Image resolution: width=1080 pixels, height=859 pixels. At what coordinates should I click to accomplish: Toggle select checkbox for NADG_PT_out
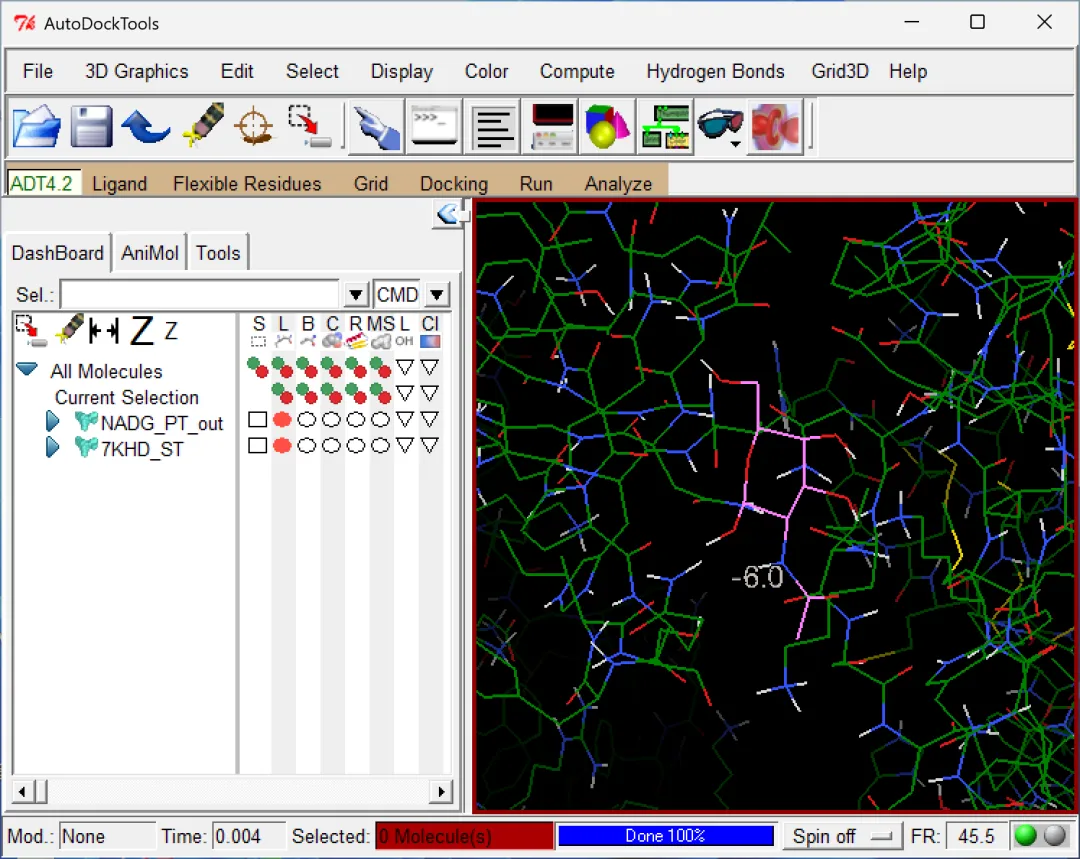[258, 420]
